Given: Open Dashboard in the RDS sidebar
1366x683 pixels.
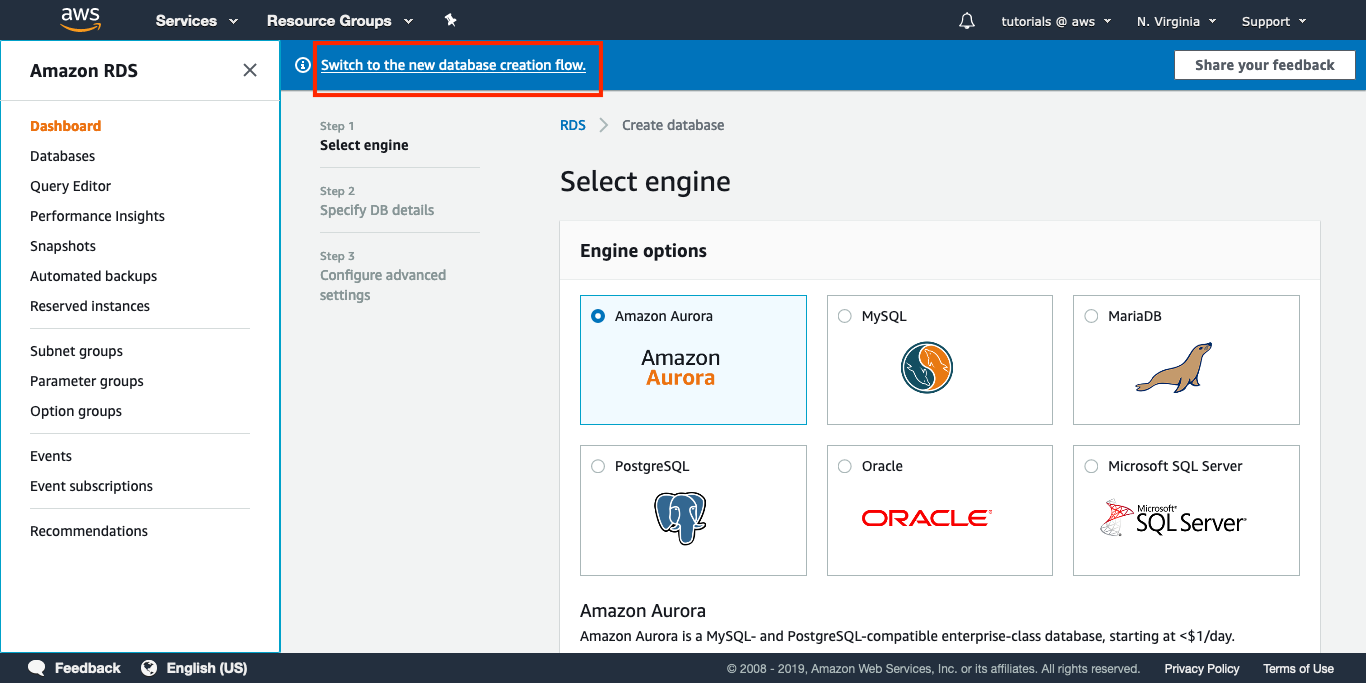Looking at the screenshot, I should [x=66, y=126].
